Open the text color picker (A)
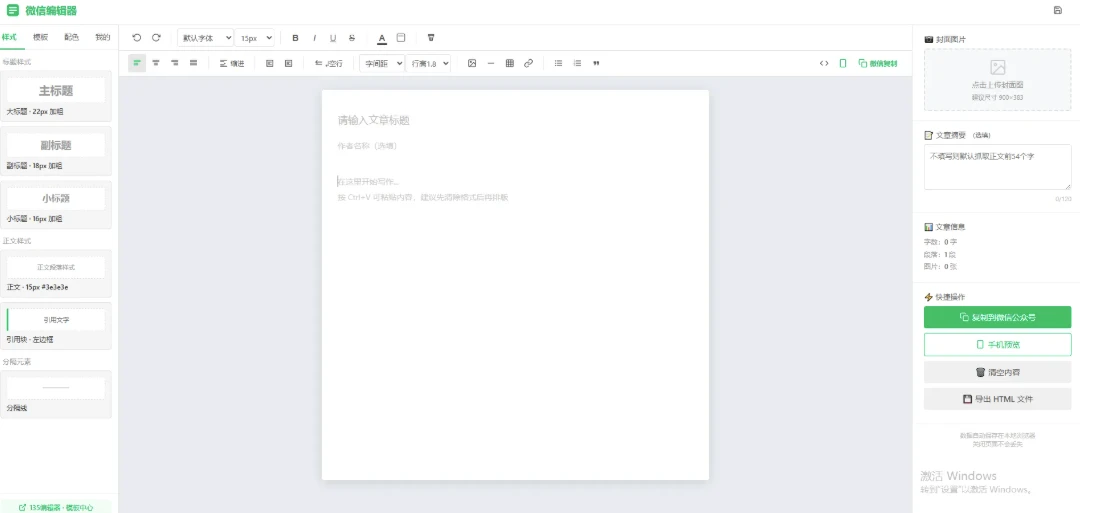This screenshot has height=513, width=1093. click(x=382, y=38)
